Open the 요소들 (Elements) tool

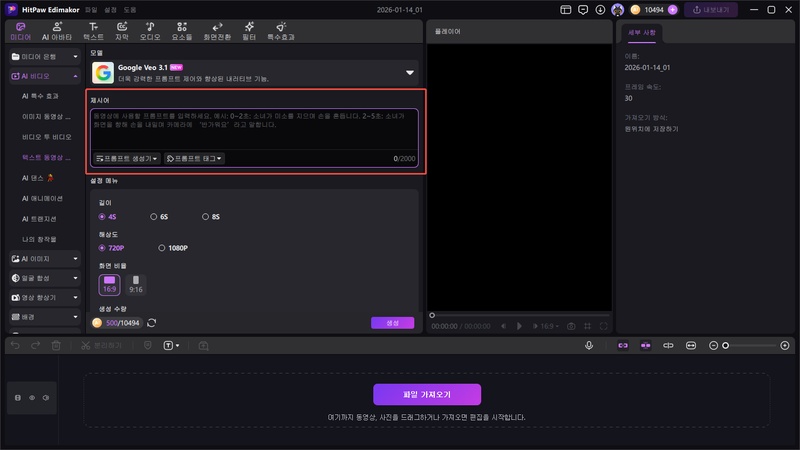point(182,31)
